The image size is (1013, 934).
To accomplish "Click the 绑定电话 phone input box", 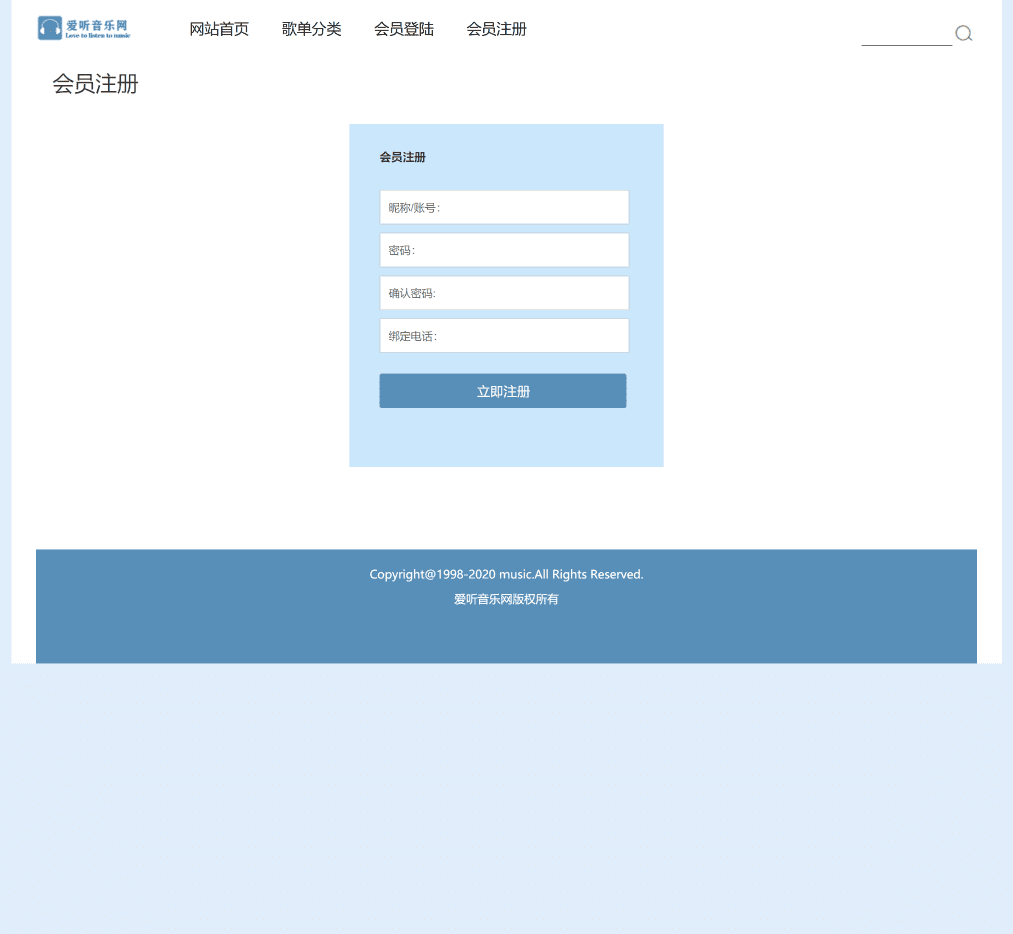I will click(x=503, y=335).
